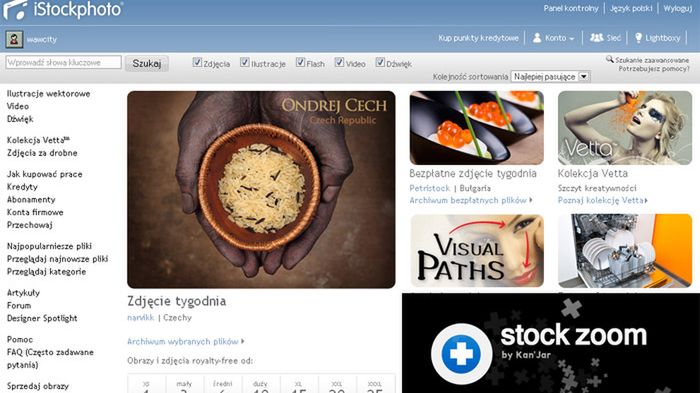
Task: Open Przechowaj sidebar link
Action: 29,225
